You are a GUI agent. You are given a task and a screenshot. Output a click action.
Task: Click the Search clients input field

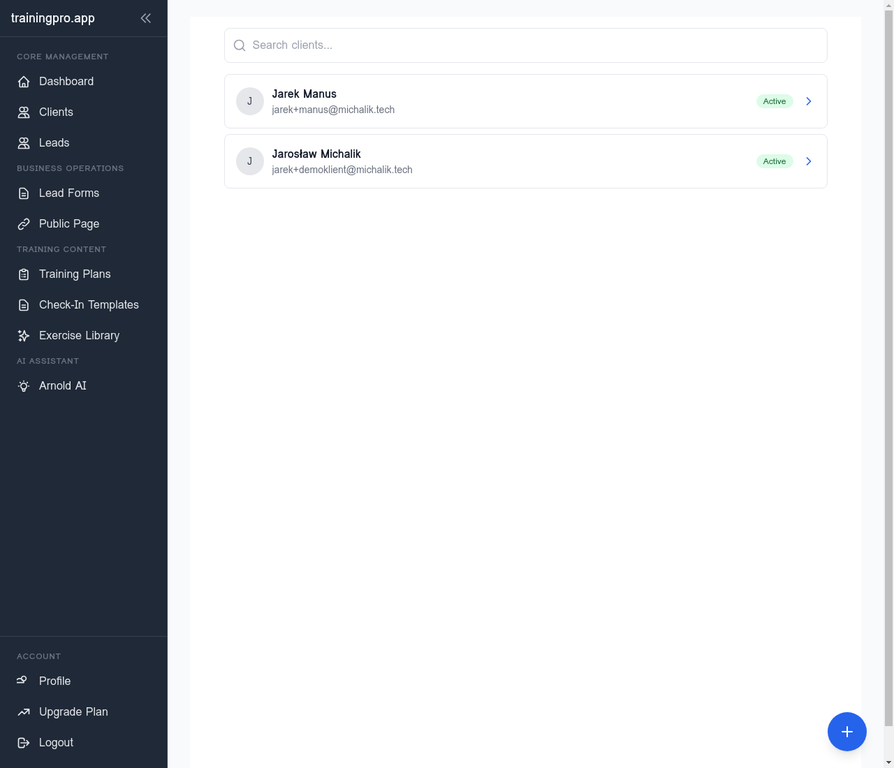[530, 45]
